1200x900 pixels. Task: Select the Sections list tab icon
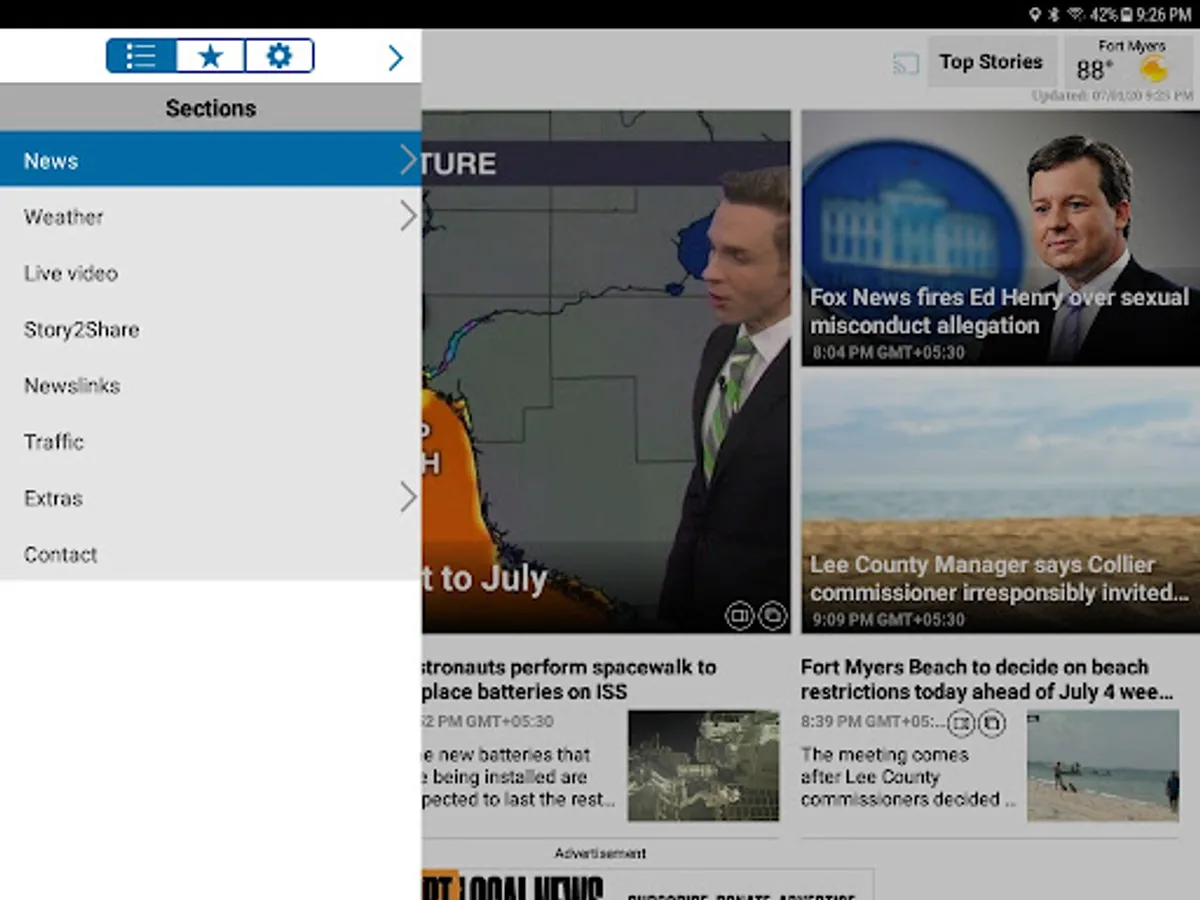[x=141, y=56]
